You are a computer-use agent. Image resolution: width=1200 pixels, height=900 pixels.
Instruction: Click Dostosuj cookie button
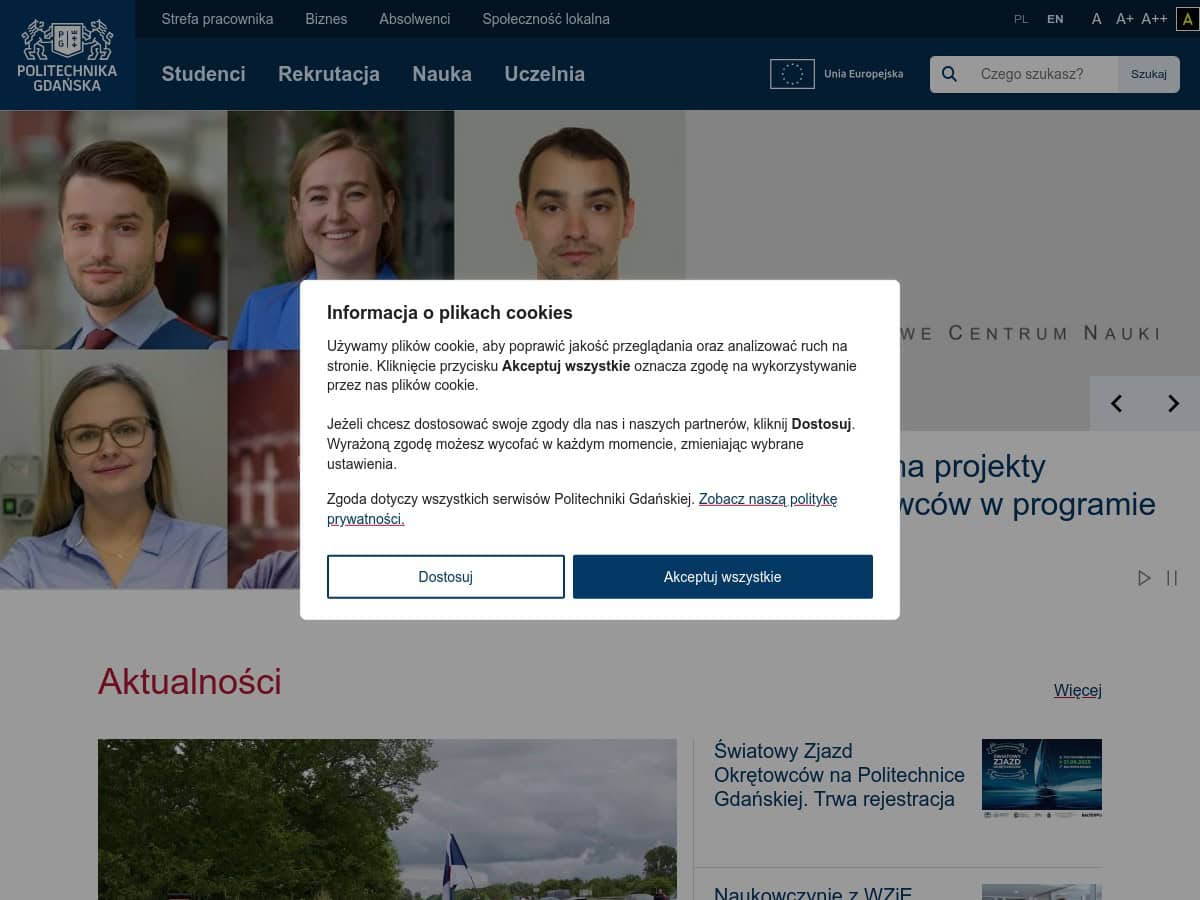tap(446, 577)
